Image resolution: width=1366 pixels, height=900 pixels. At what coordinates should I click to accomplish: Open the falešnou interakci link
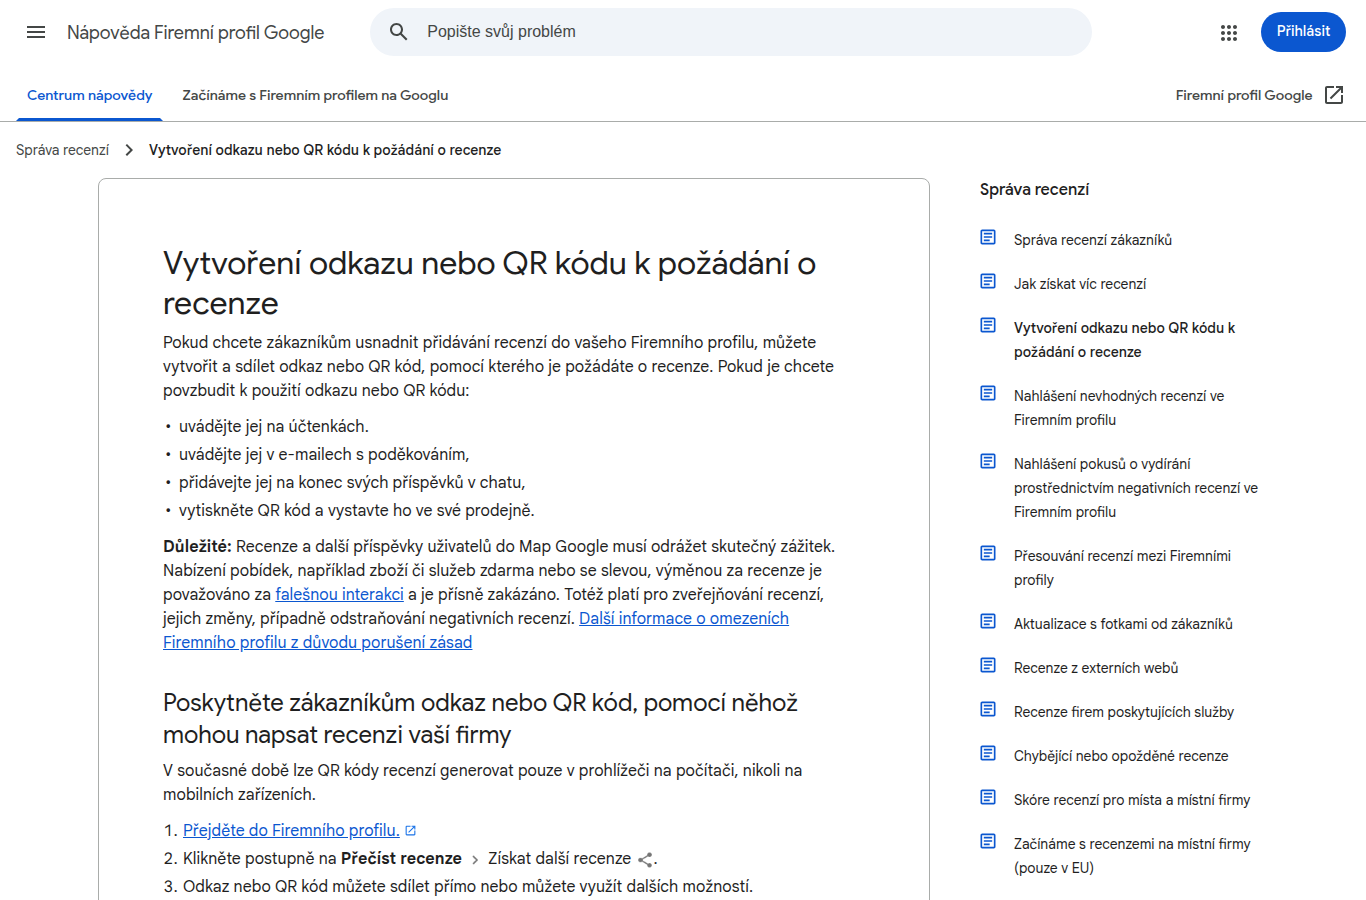[x=339, y=594]
